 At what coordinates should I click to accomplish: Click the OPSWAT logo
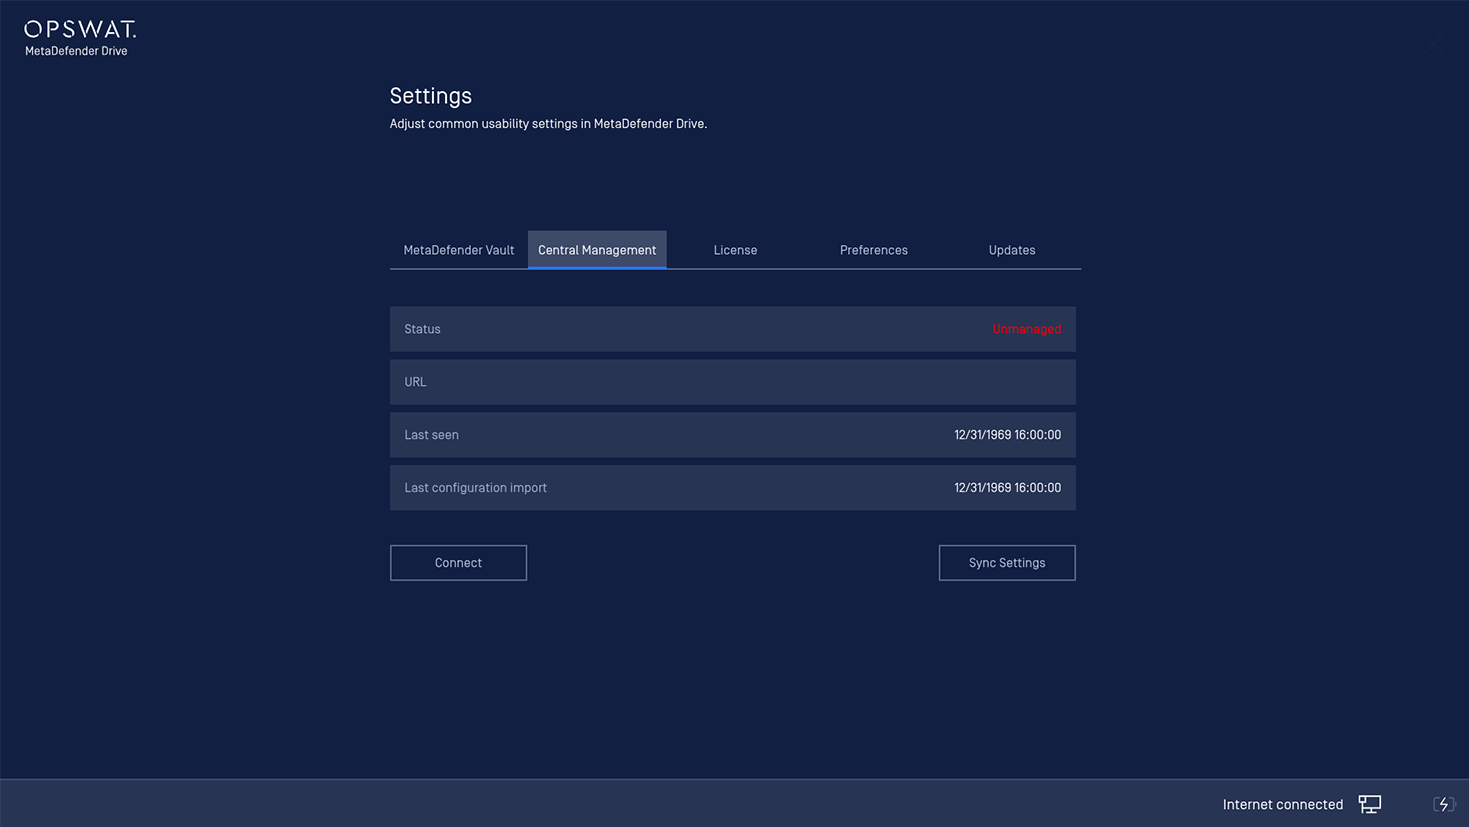[x=80, y=29]
